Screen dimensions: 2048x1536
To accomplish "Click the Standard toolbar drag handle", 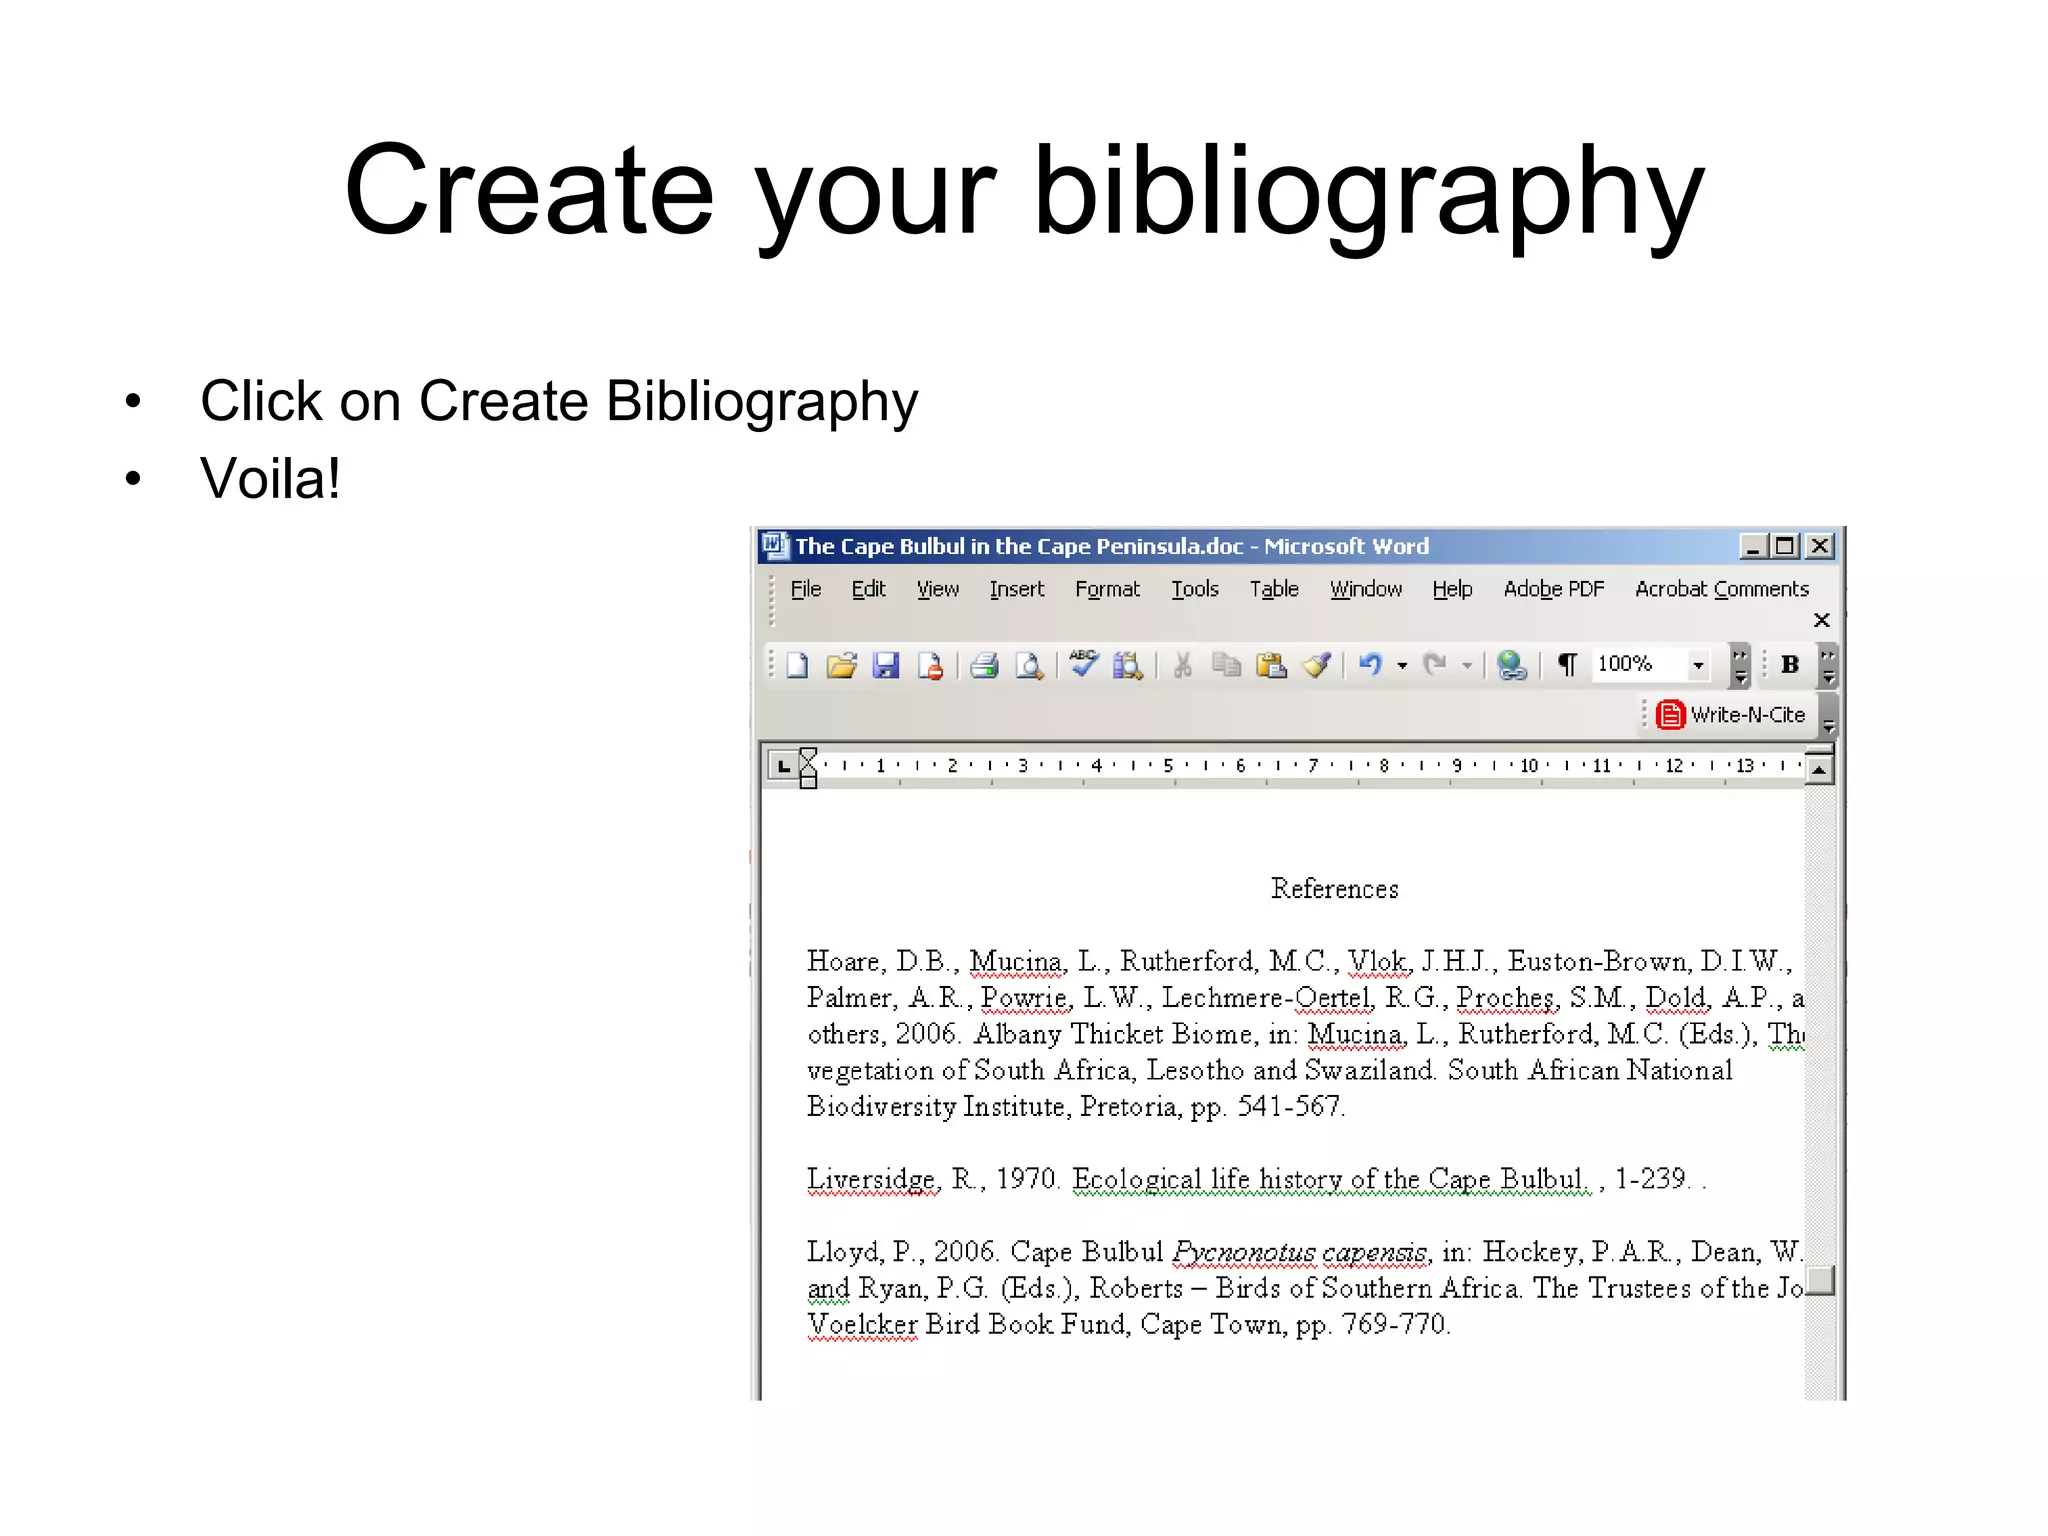I will [772, 665].
